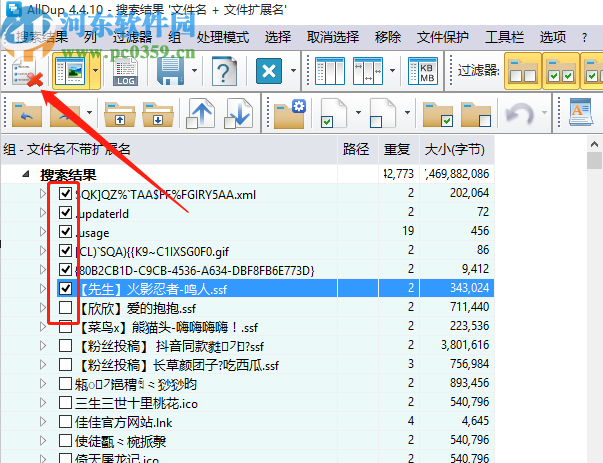The image size is (603, 463).
Task: Check the 三生三世十里桃花.ico checkbox
Action: [x=65, y=403]
